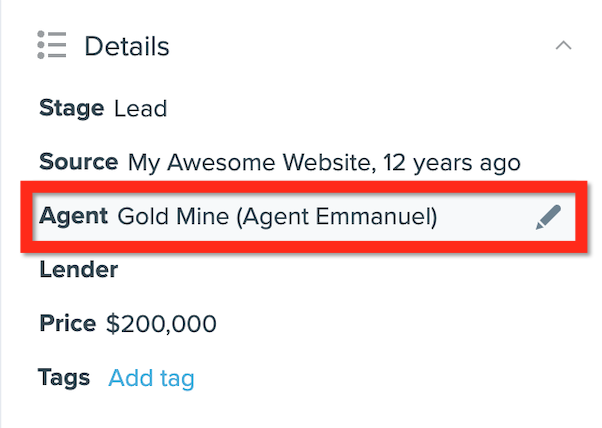Click the Details list icon
This screenshot has width=602, height=428.
tap(52, 45)
